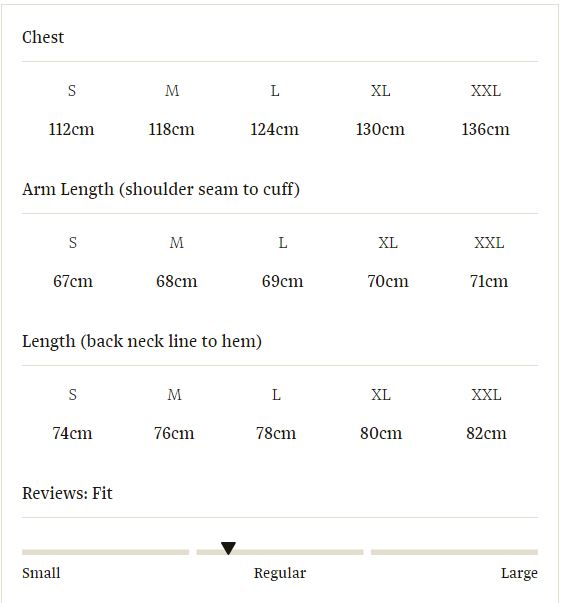561x603 pixels.
Task: Click the Arm Length section heading
Action: click(161, 190)
